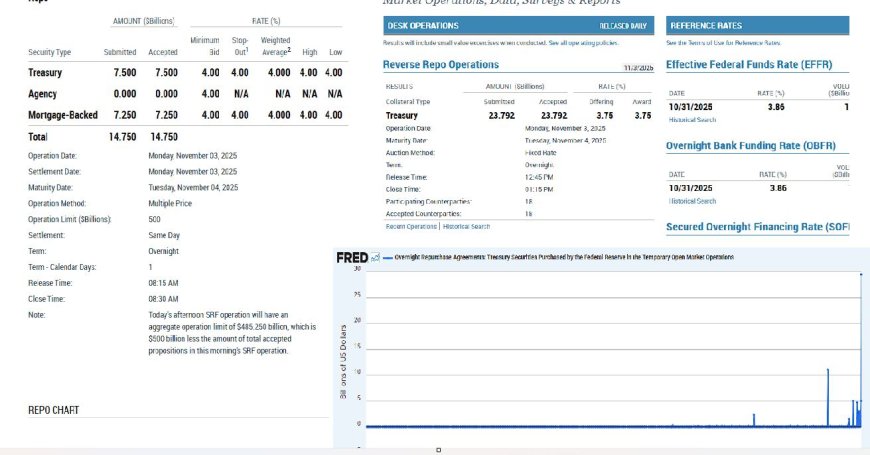The width and height of the screenshot is (870, 455).
Task: Click the Reverse Repo award rate 3.75
Action: click(643, 115)
